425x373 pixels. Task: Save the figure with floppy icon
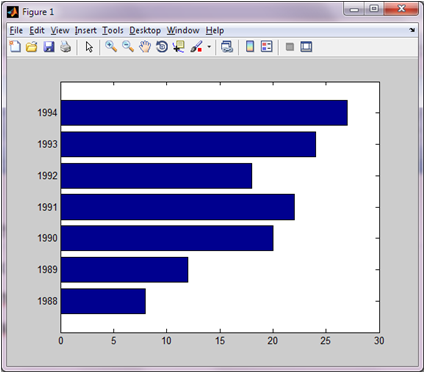tap(49, 47)
